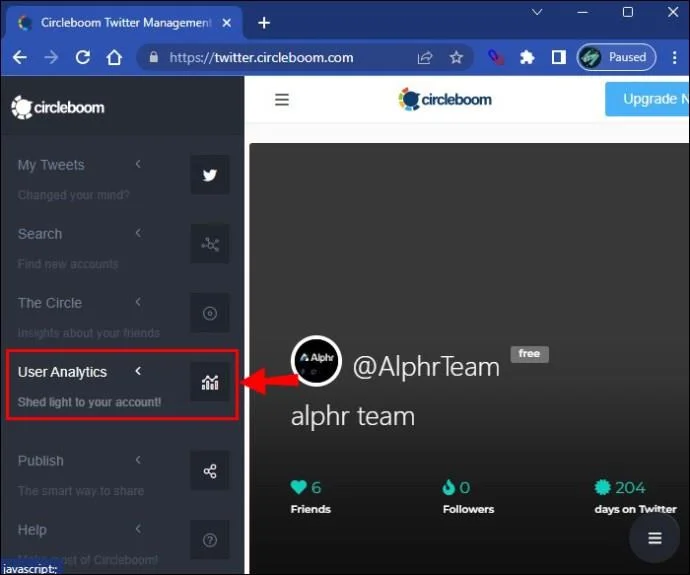The image size is (690, 575).
Task: View site info via padlock icon
Action: [153, 57]
